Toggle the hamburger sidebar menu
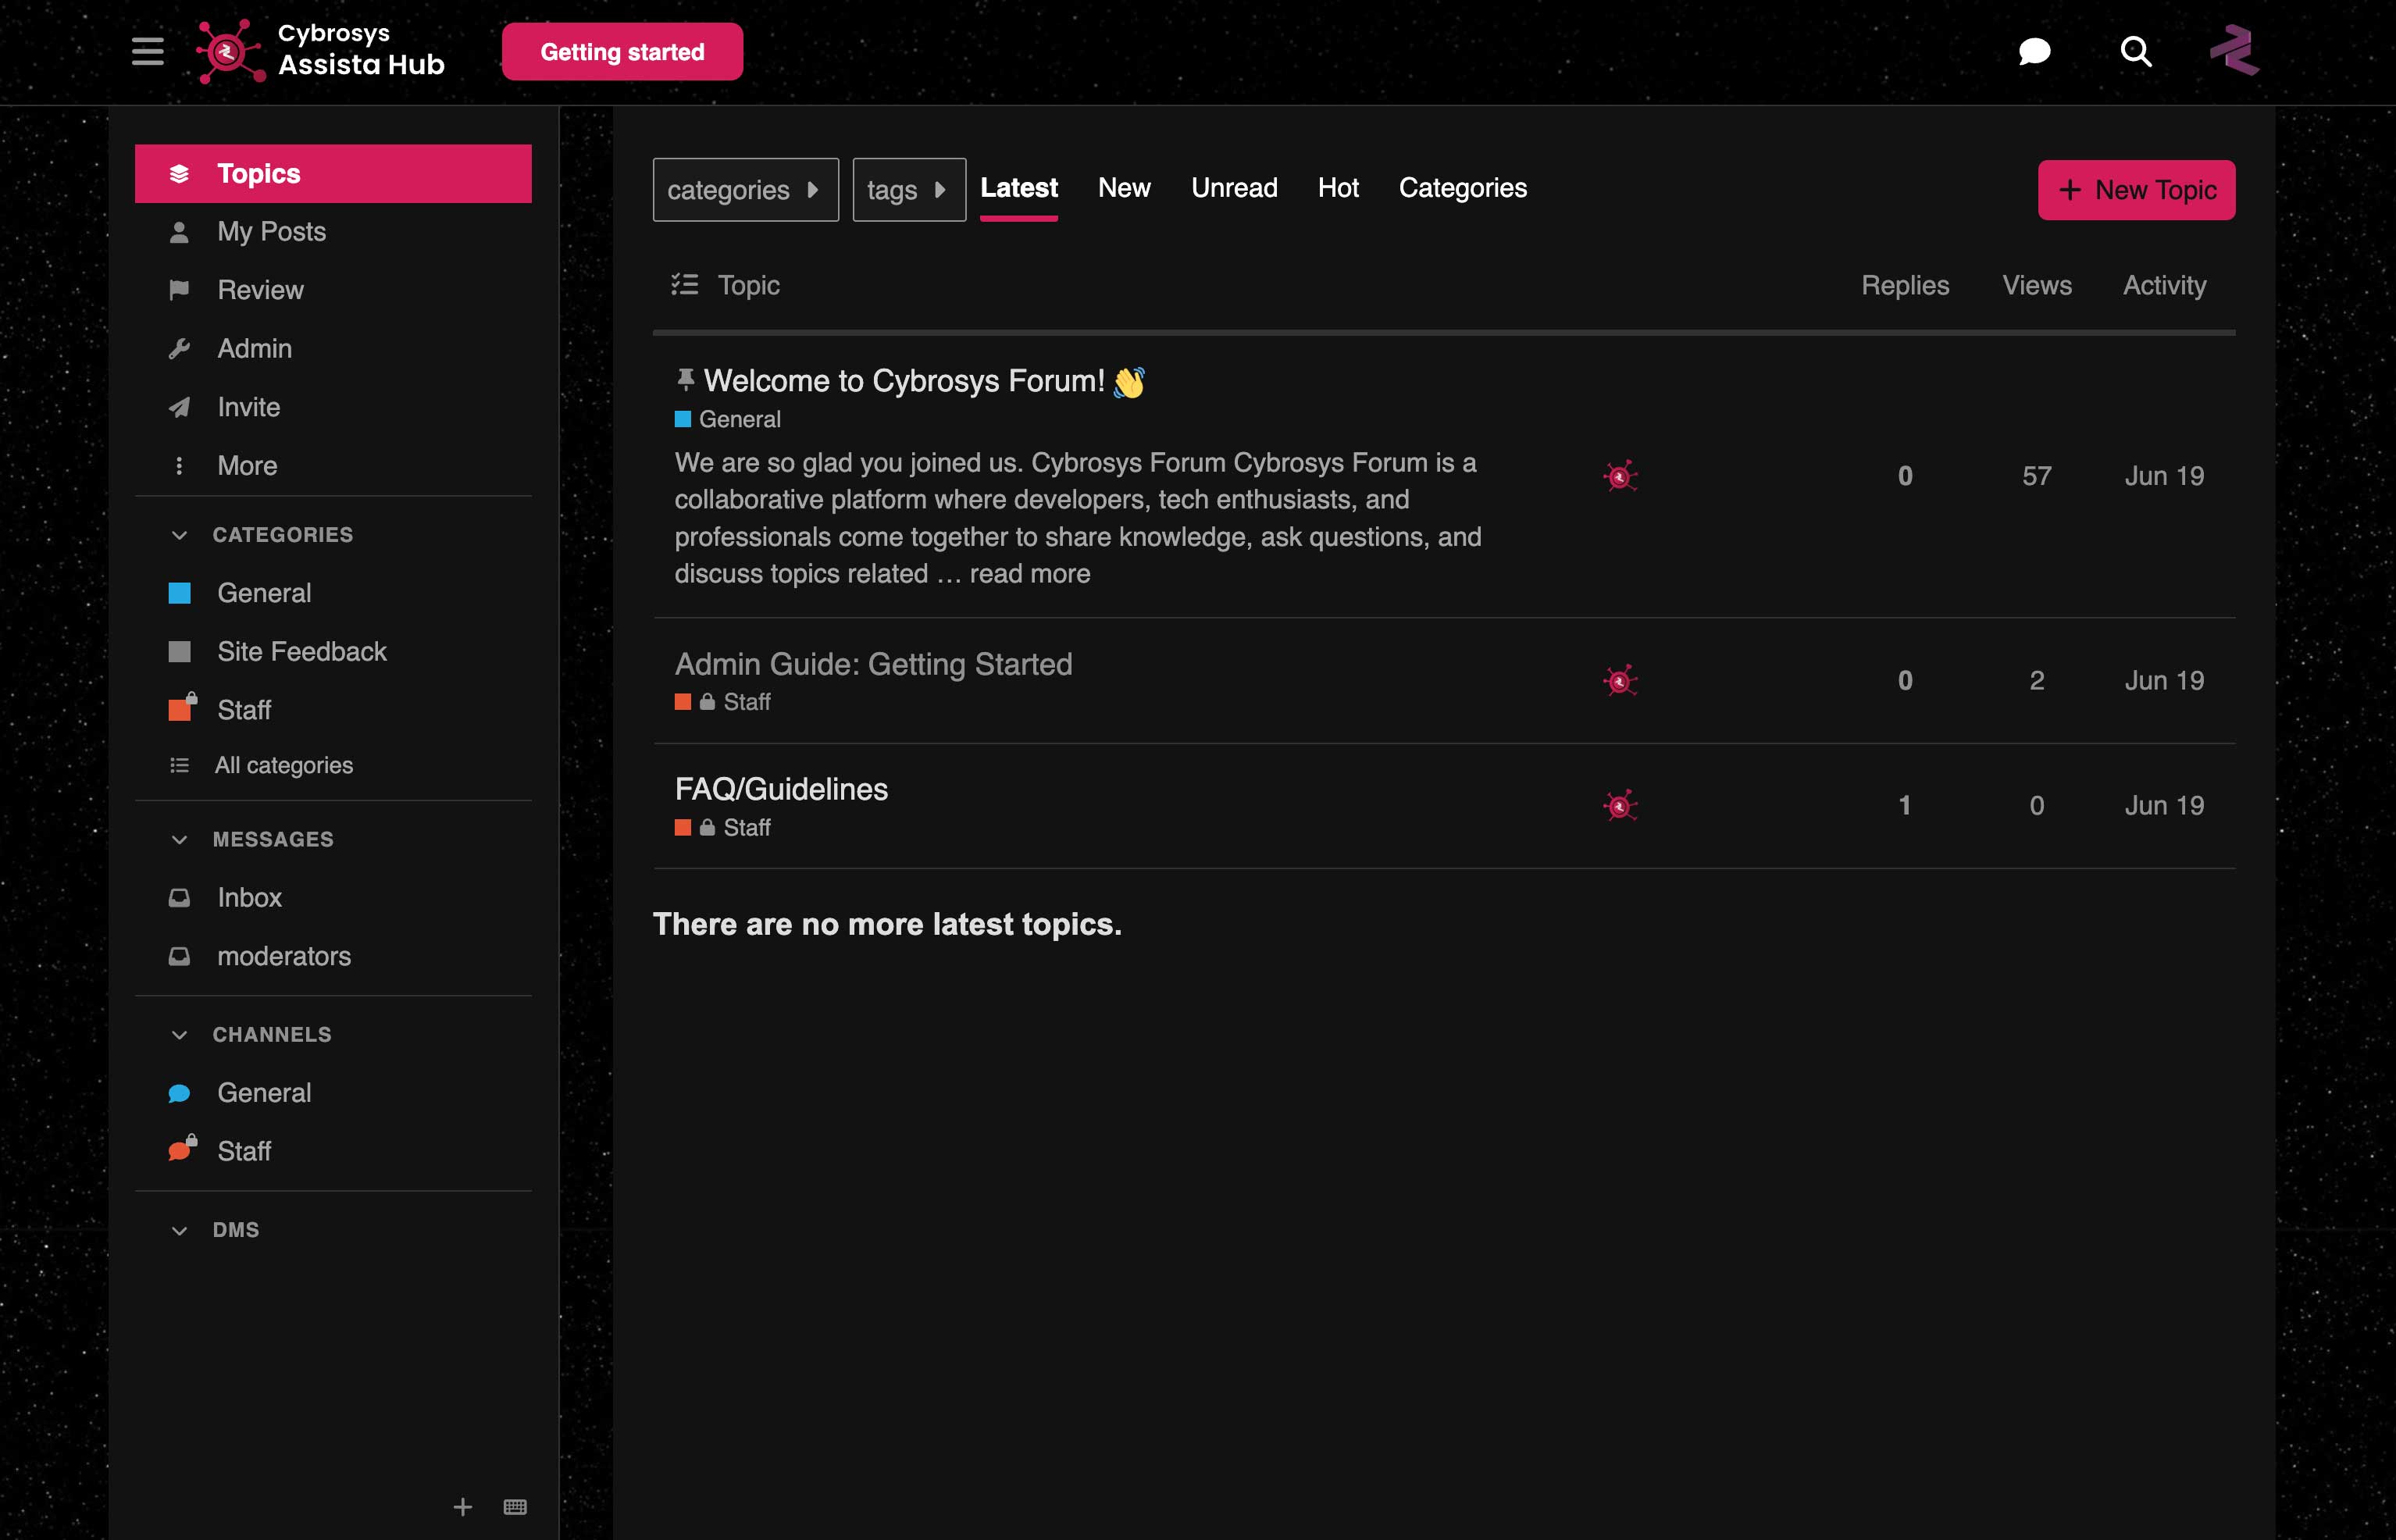Screen dimensions: 2396x1540 point(148,51)
